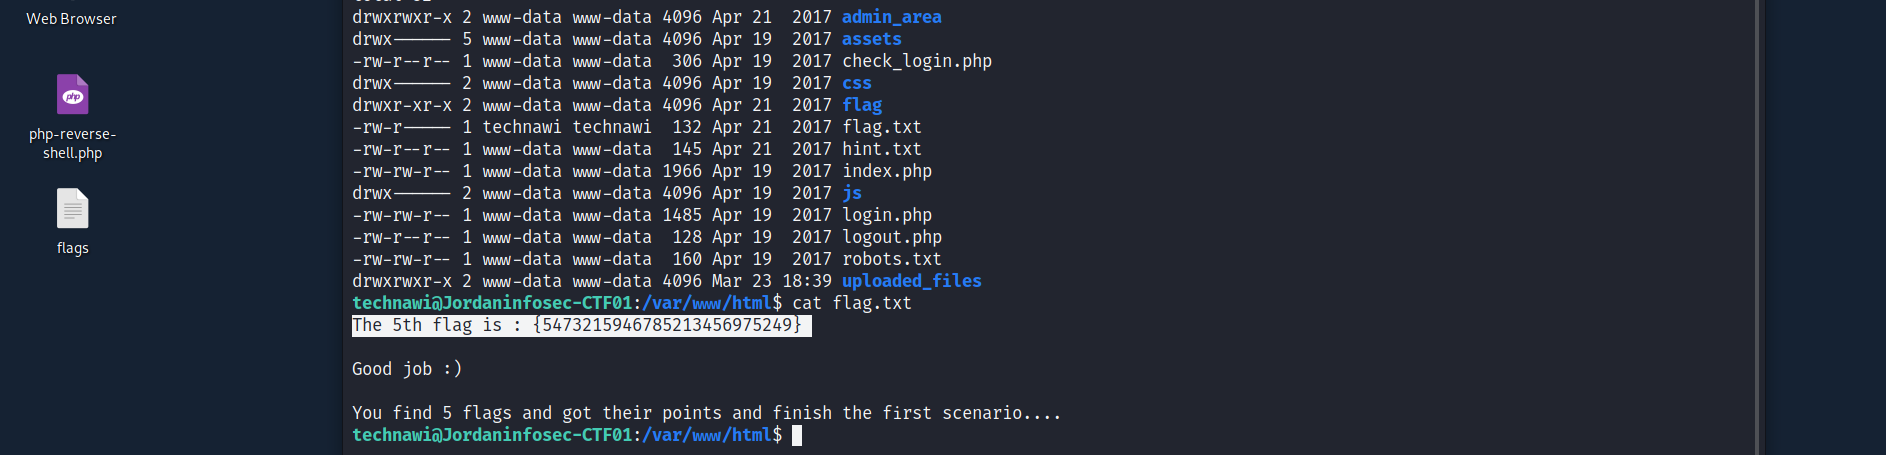
Task: Click the Web Browser desktop label
Action: (x=71, y=19)
